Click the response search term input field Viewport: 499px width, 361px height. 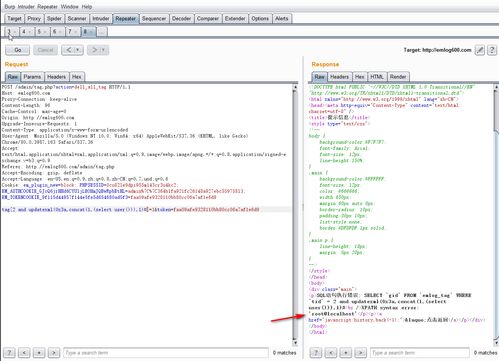(x=420, y=352)
